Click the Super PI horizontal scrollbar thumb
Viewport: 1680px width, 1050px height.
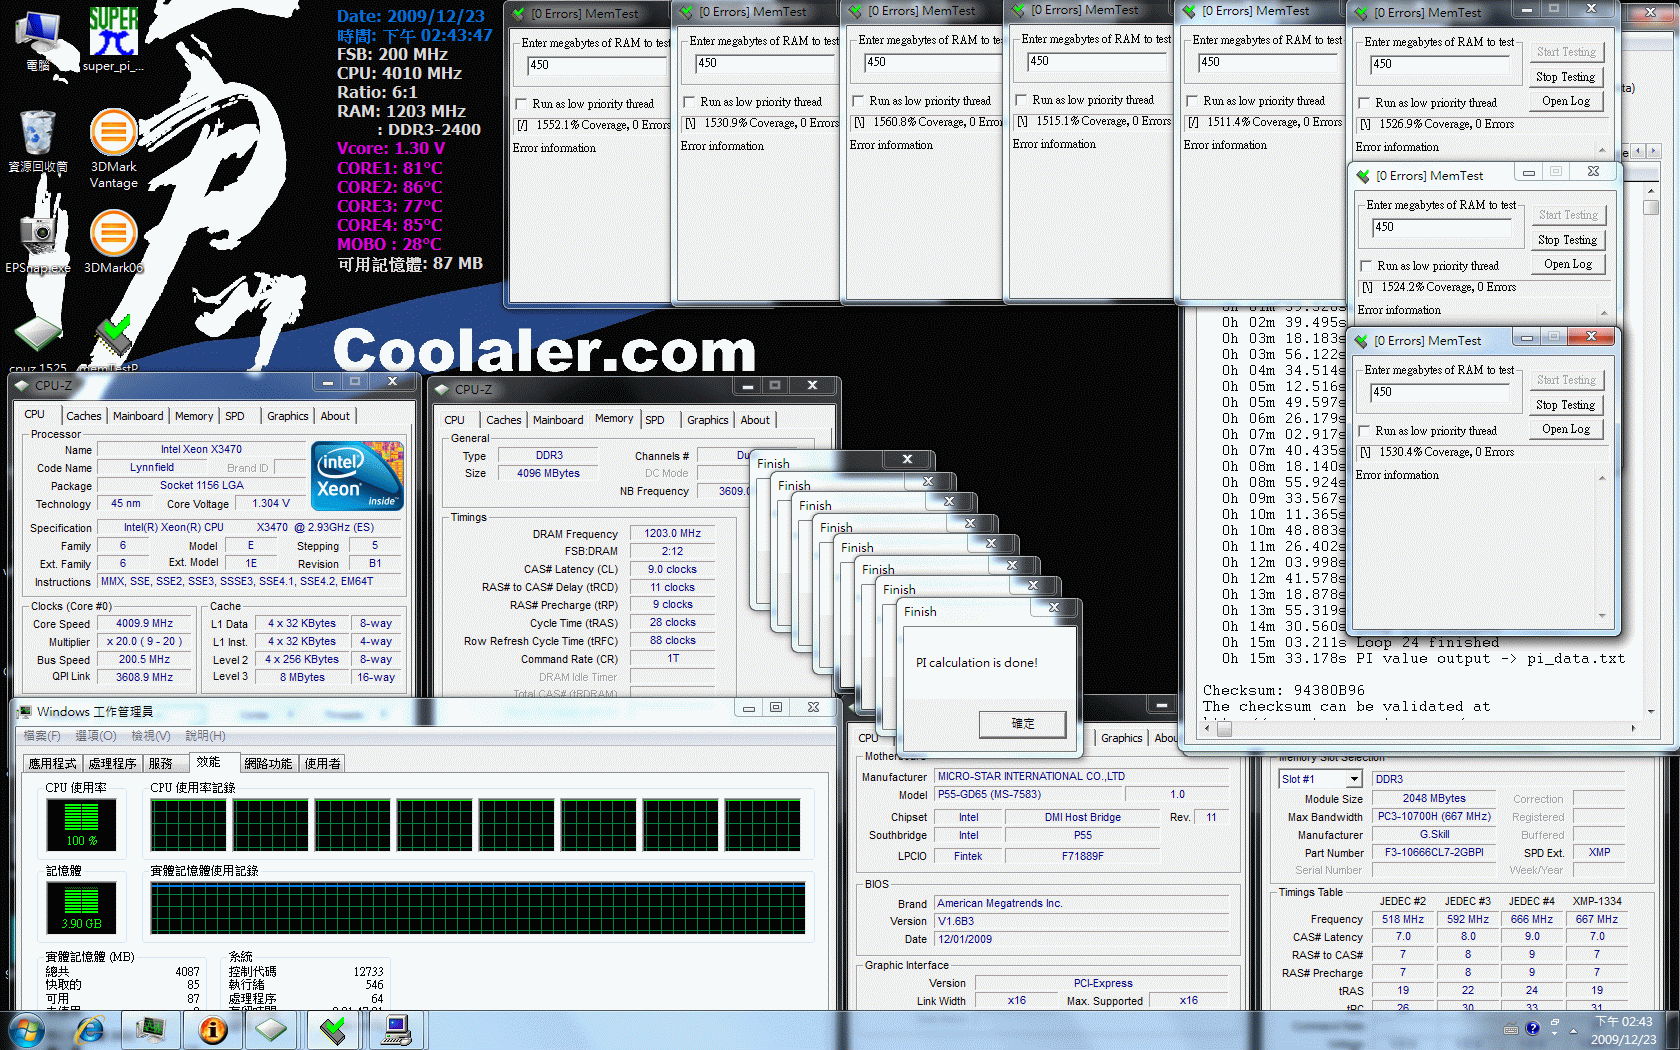(x=1224, y=728)
